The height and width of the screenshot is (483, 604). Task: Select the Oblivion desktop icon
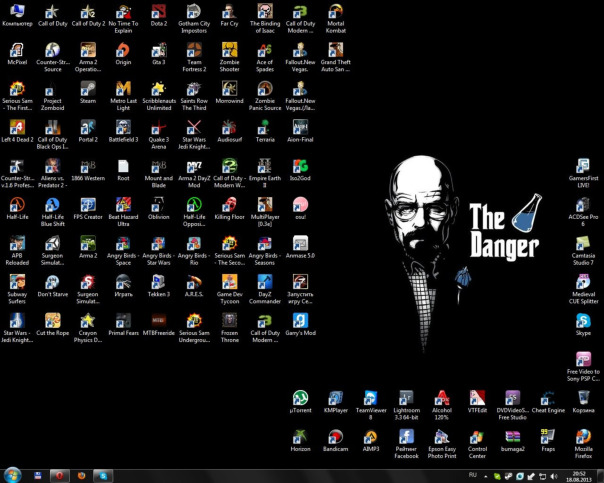tap(159, 209)
